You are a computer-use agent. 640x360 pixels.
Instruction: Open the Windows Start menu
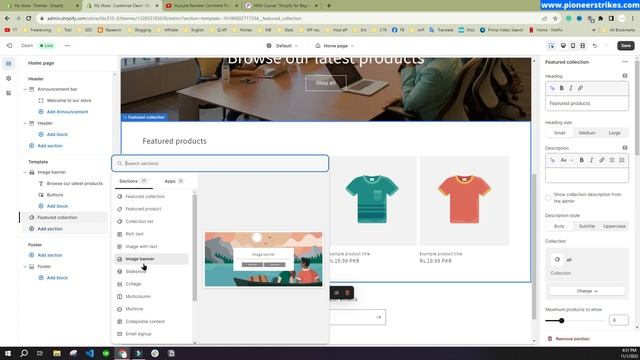coord(8,353)
